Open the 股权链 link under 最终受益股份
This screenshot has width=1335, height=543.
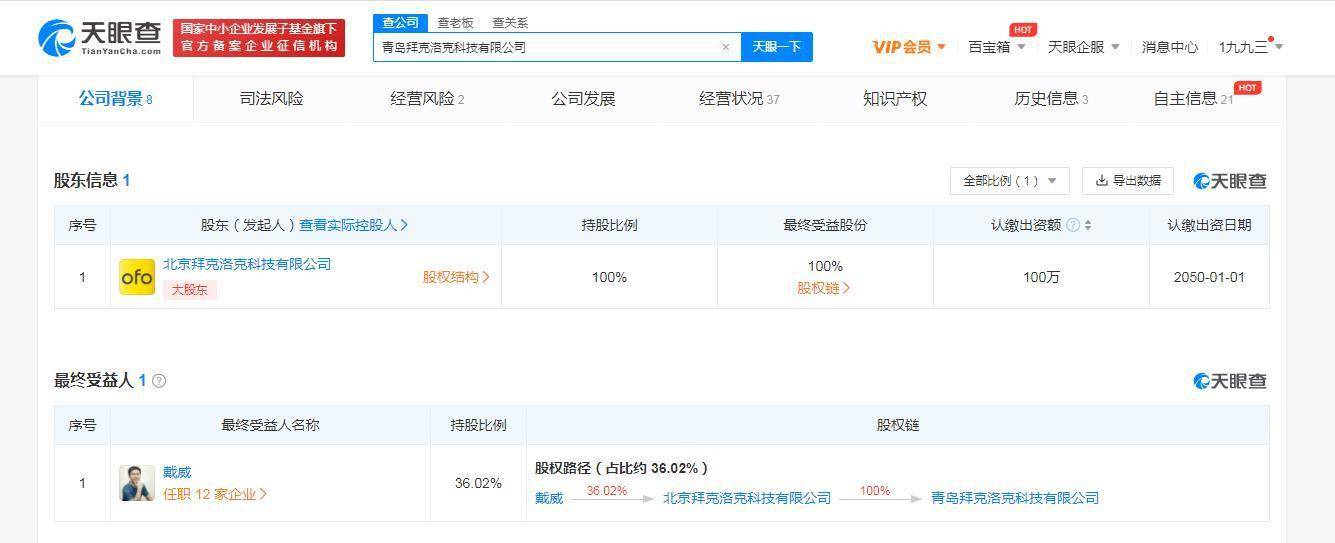(824, 288)
